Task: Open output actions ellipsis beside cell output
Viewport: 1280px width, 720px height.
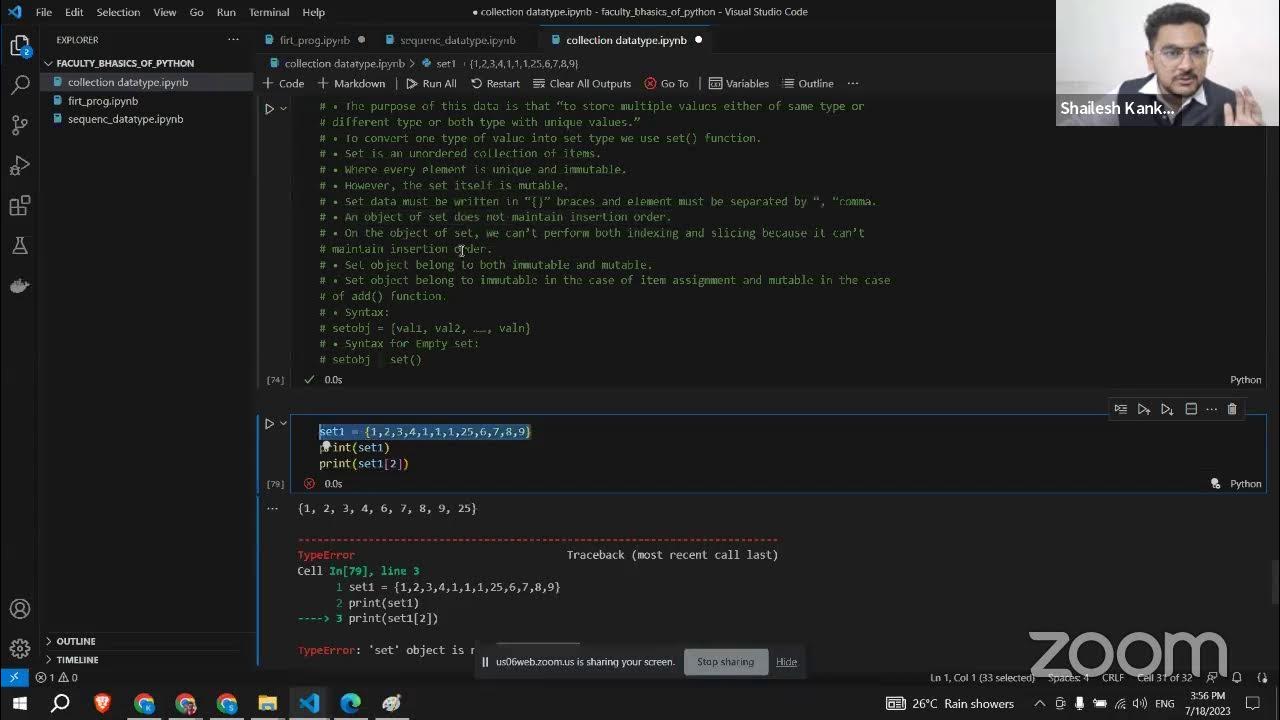Action: pyautogui.click(x=271, y=508)
